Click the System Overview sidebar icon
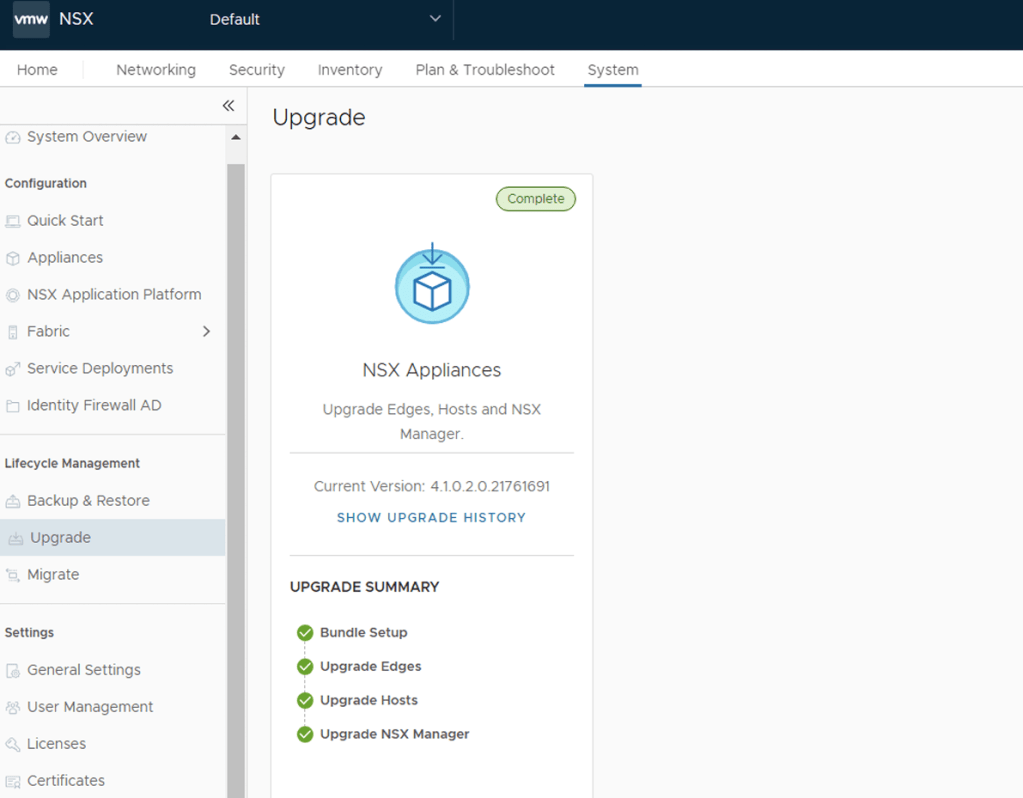 (x=13, y=137)
